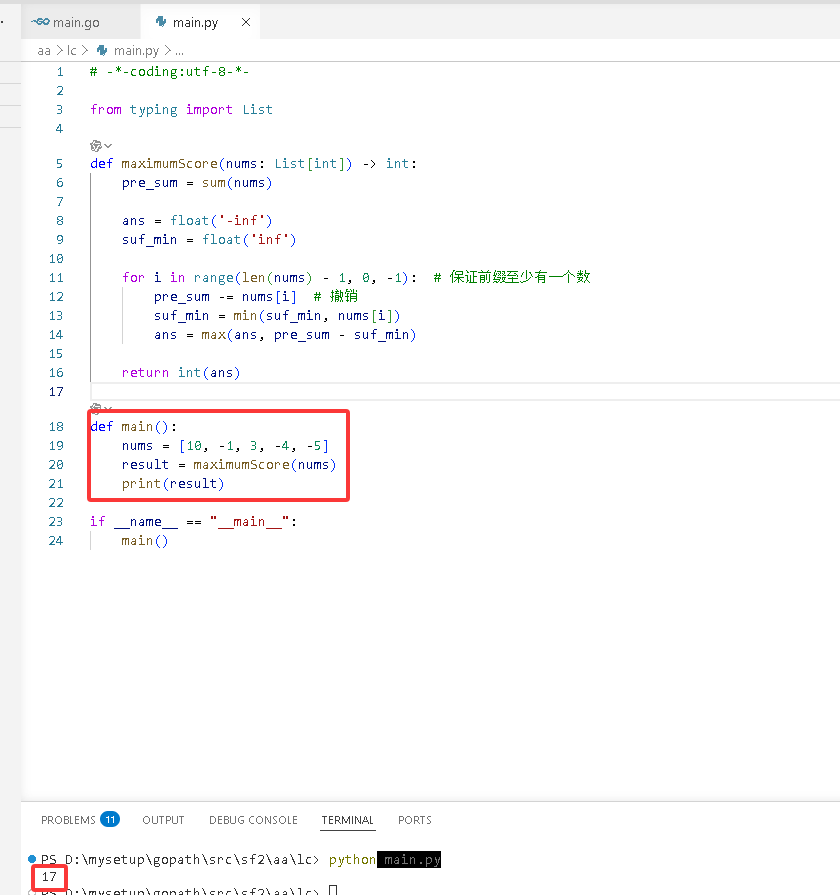Viewport: 840px width, 895px height.
Task: Click "ans = float('-inf')" line
Action: pyautogui.click(x=197, y=221)
